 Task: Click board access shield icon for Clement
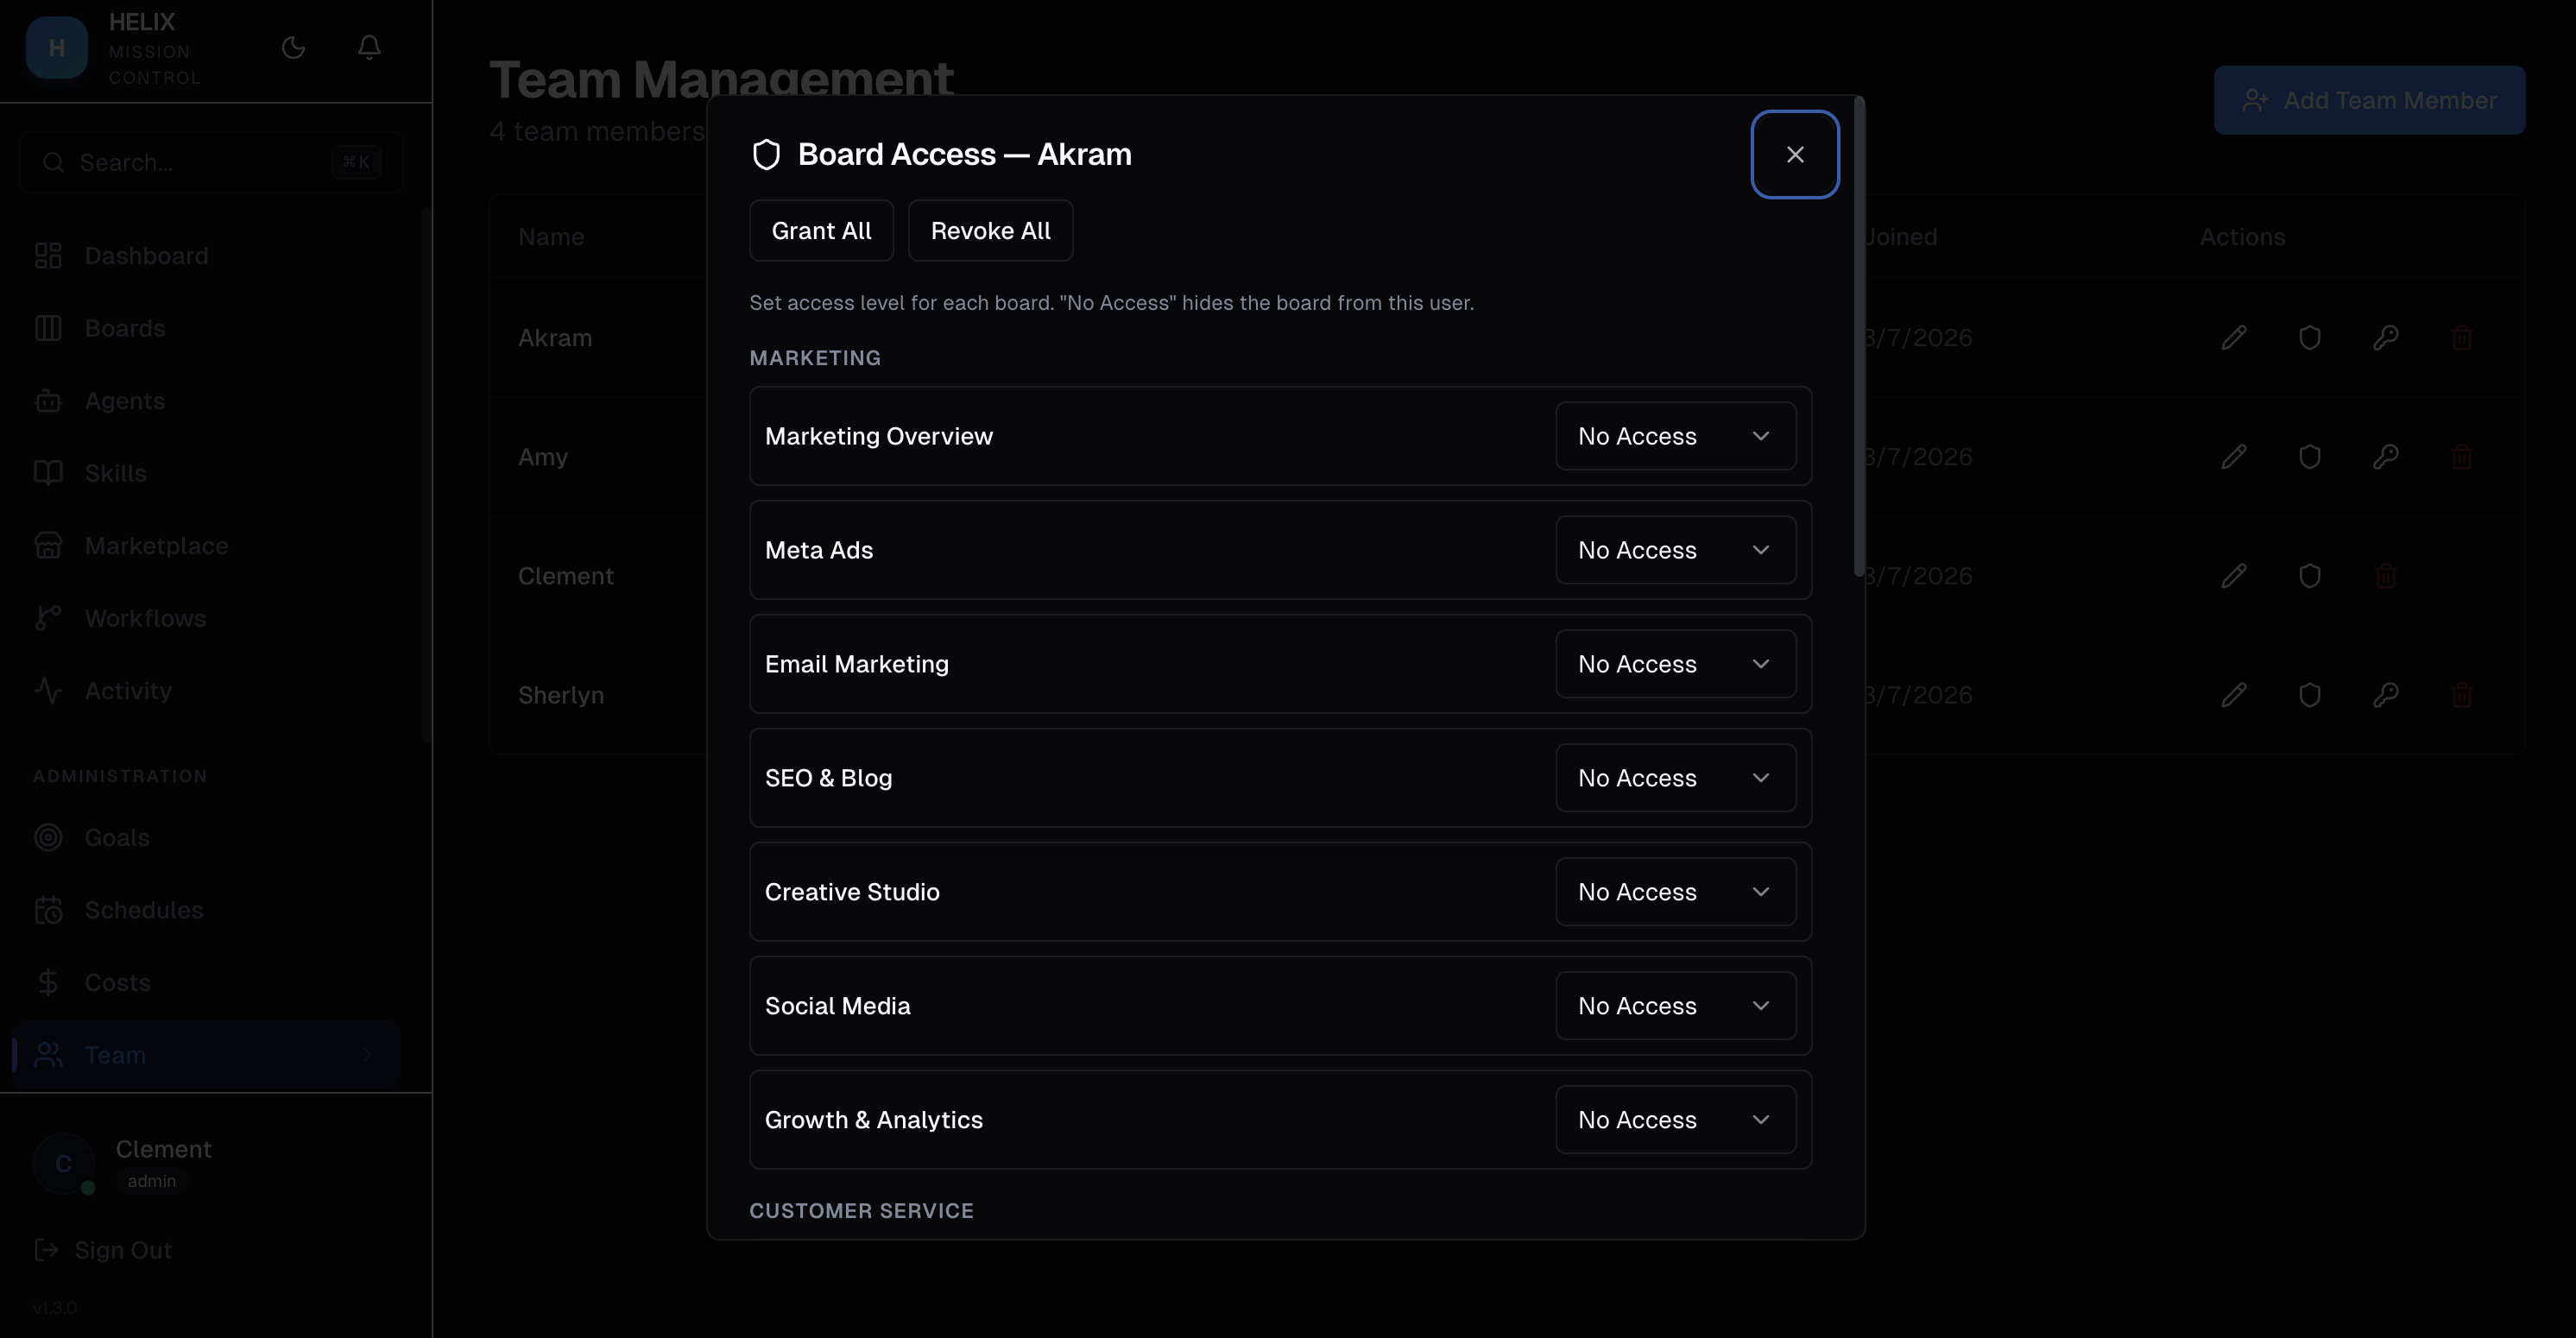[2309, 576]
